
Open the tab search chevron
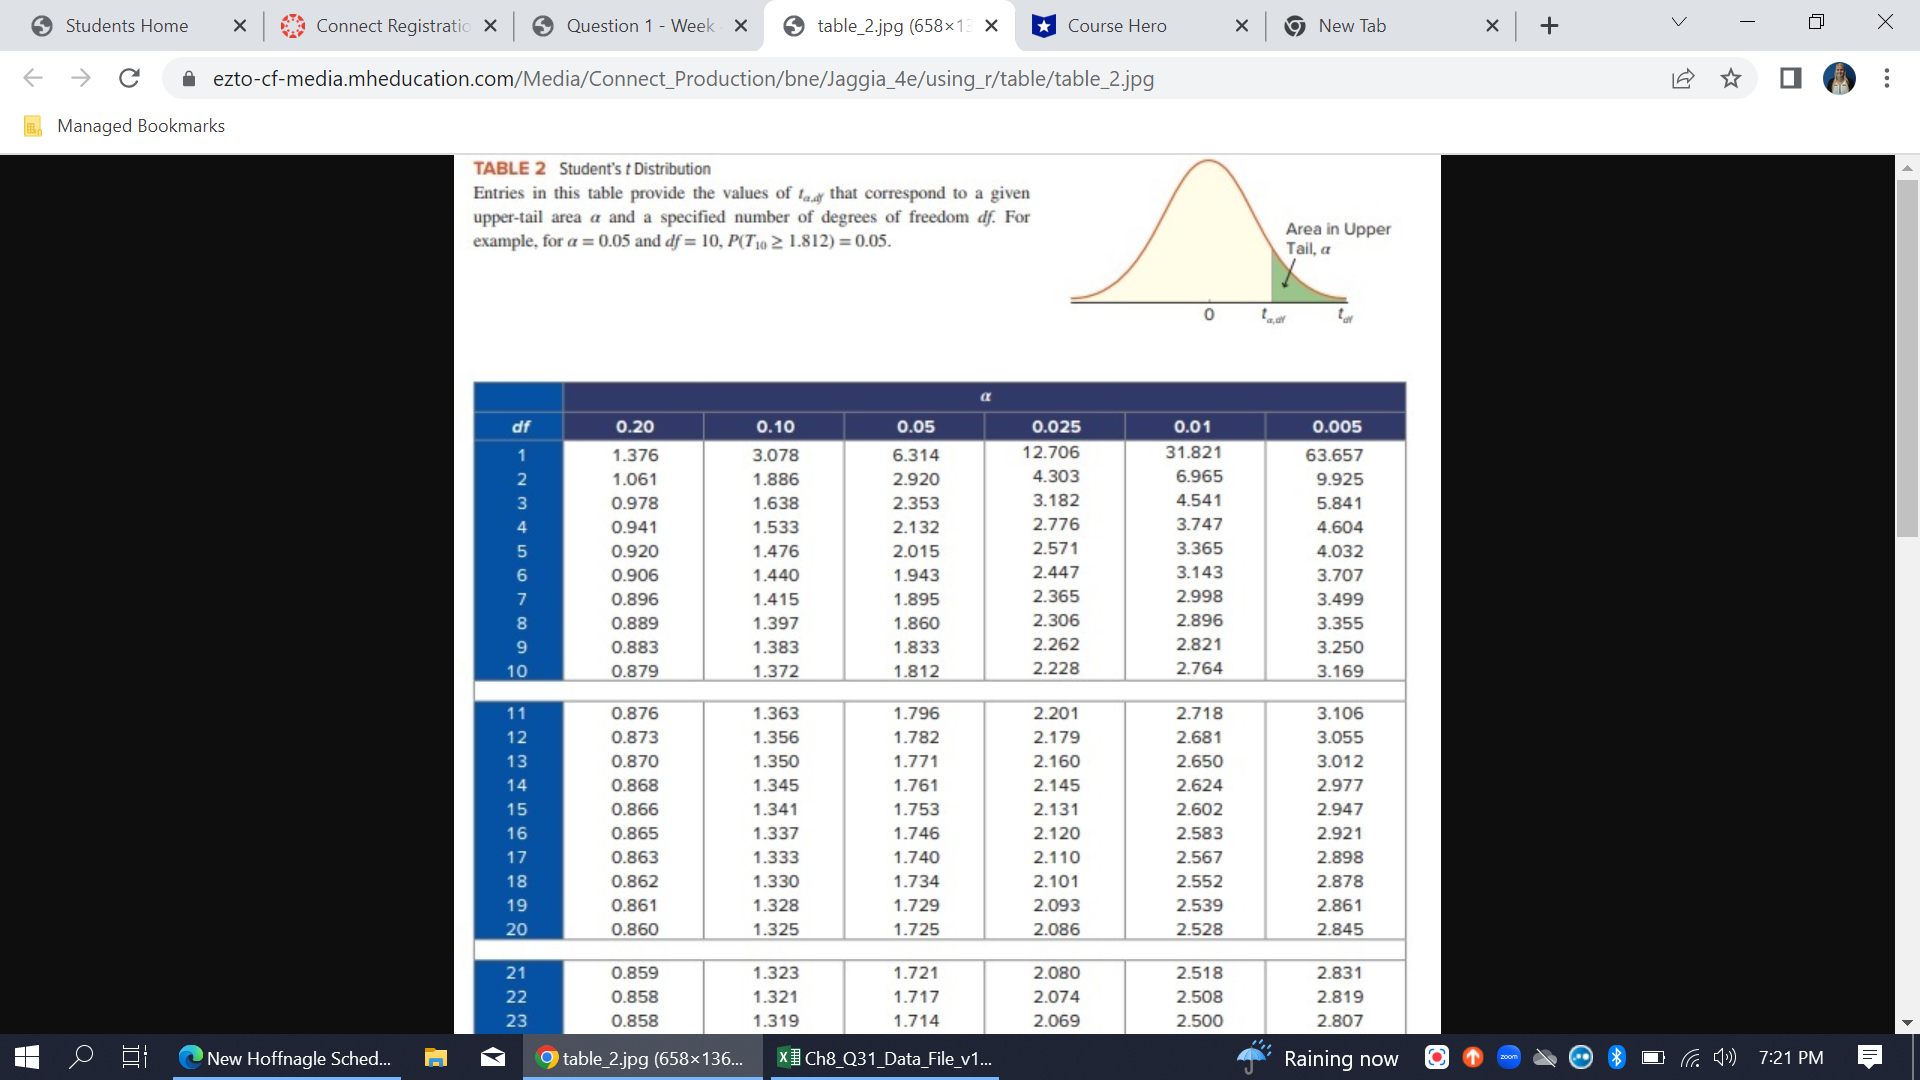click(x=1678, y=21)
